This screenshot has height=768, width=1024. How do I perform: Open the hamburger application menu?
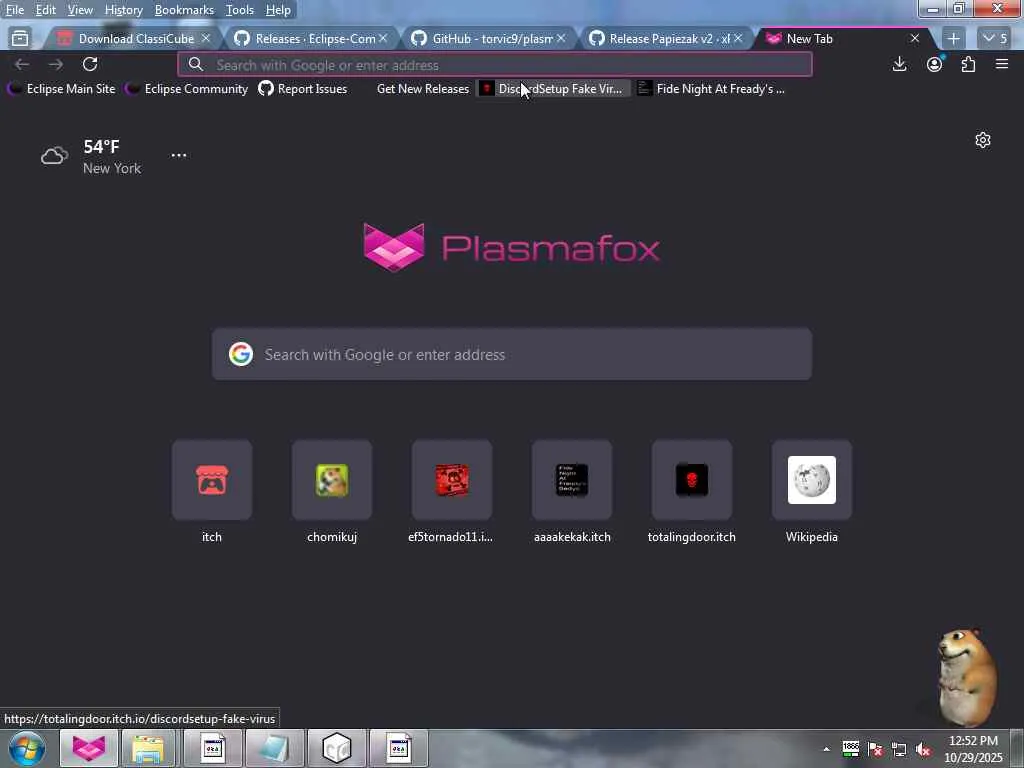click(x=1002, y=64)
